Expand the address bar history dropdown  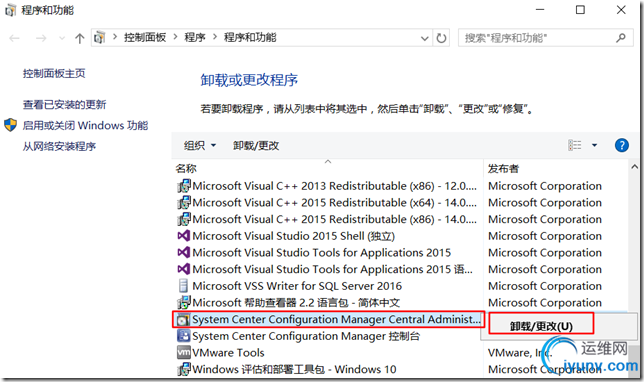pyautogui.click(x=425, y=39)
